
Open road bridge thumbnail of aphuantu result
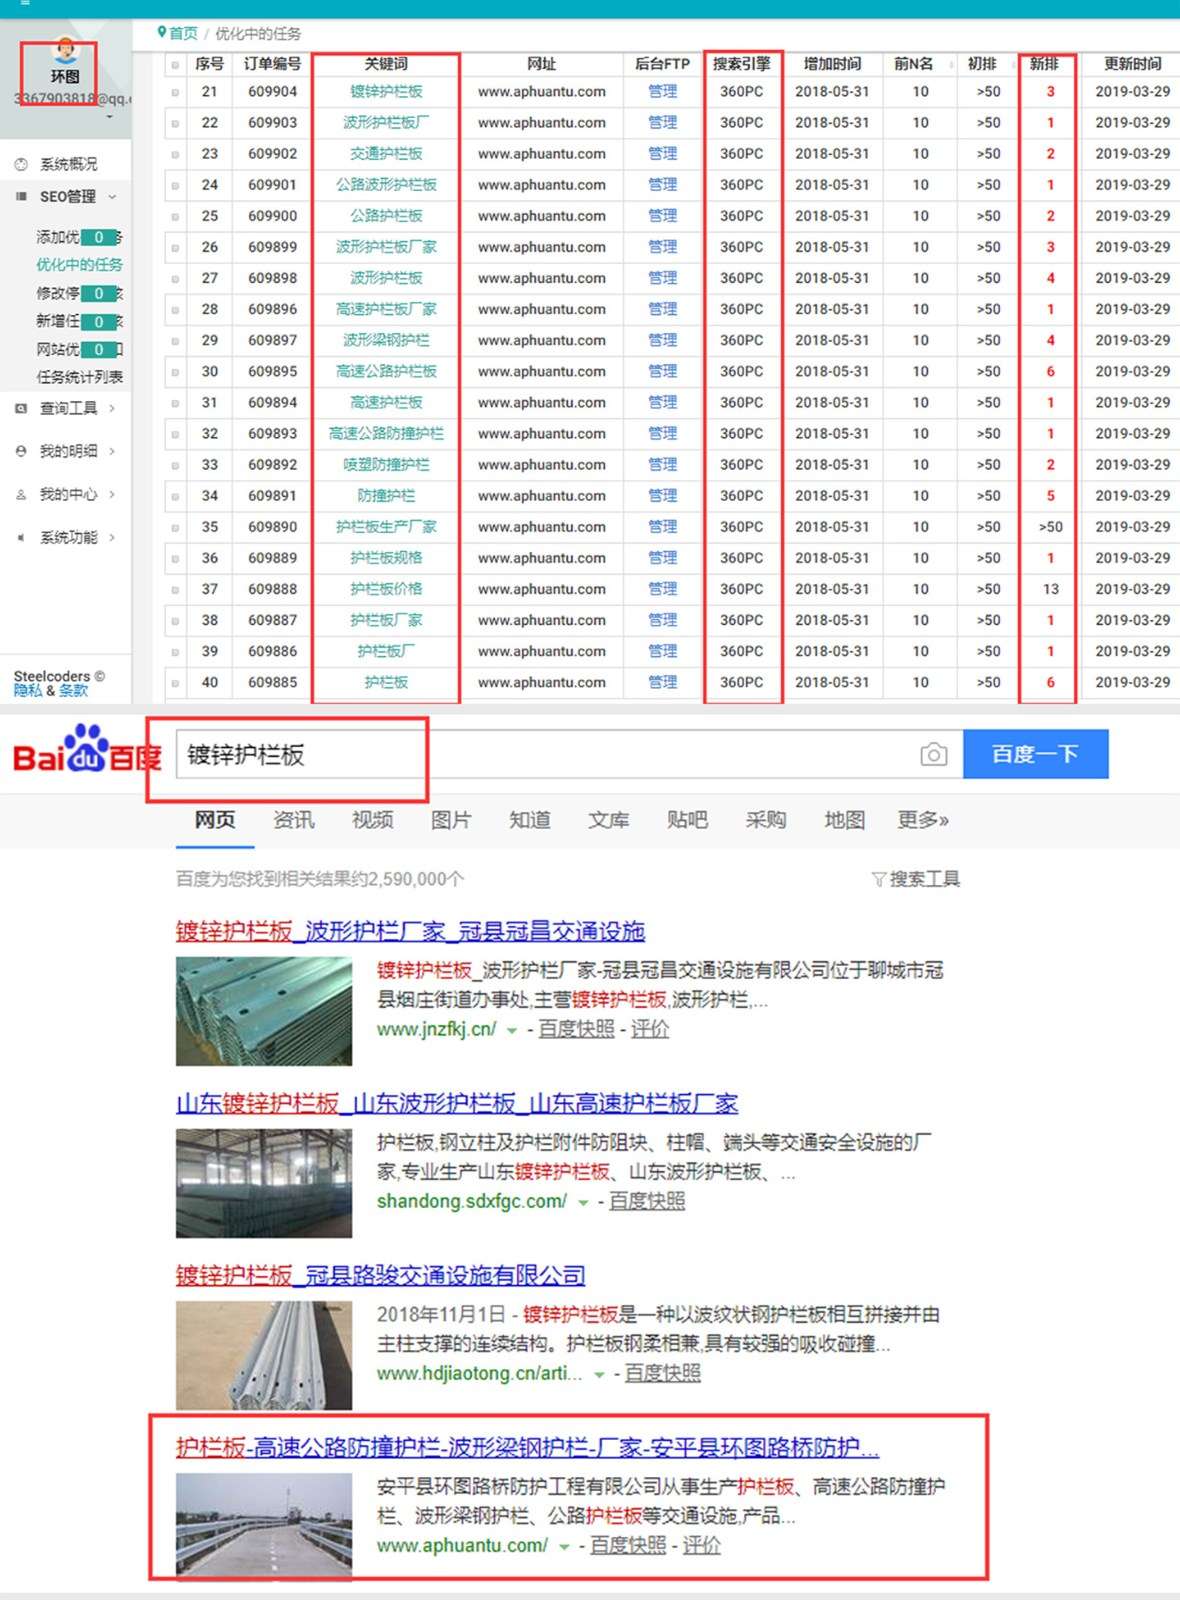(x=264, y=1527)
